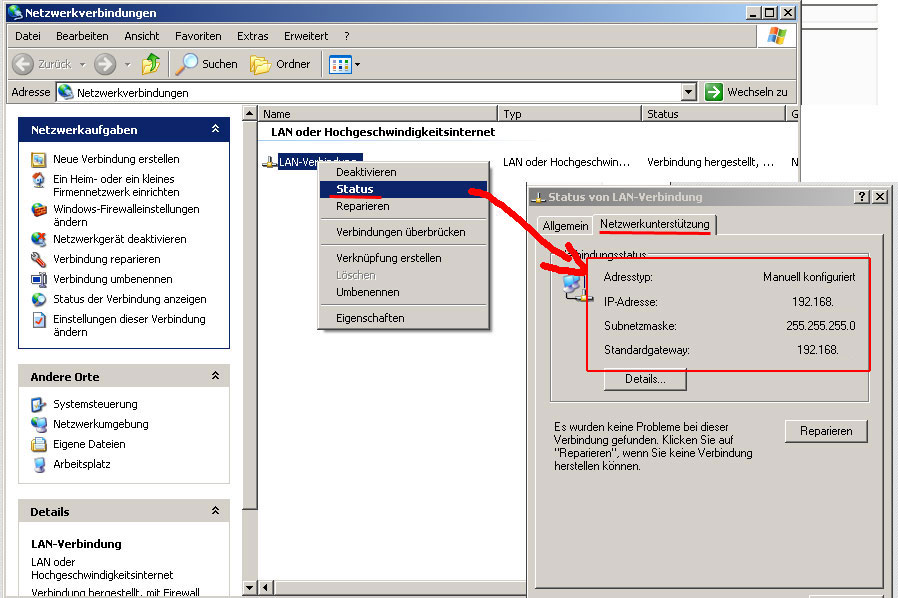The image size is (898, 598).
Task: Open the Ansicht menu
Action: pos(141,36)
